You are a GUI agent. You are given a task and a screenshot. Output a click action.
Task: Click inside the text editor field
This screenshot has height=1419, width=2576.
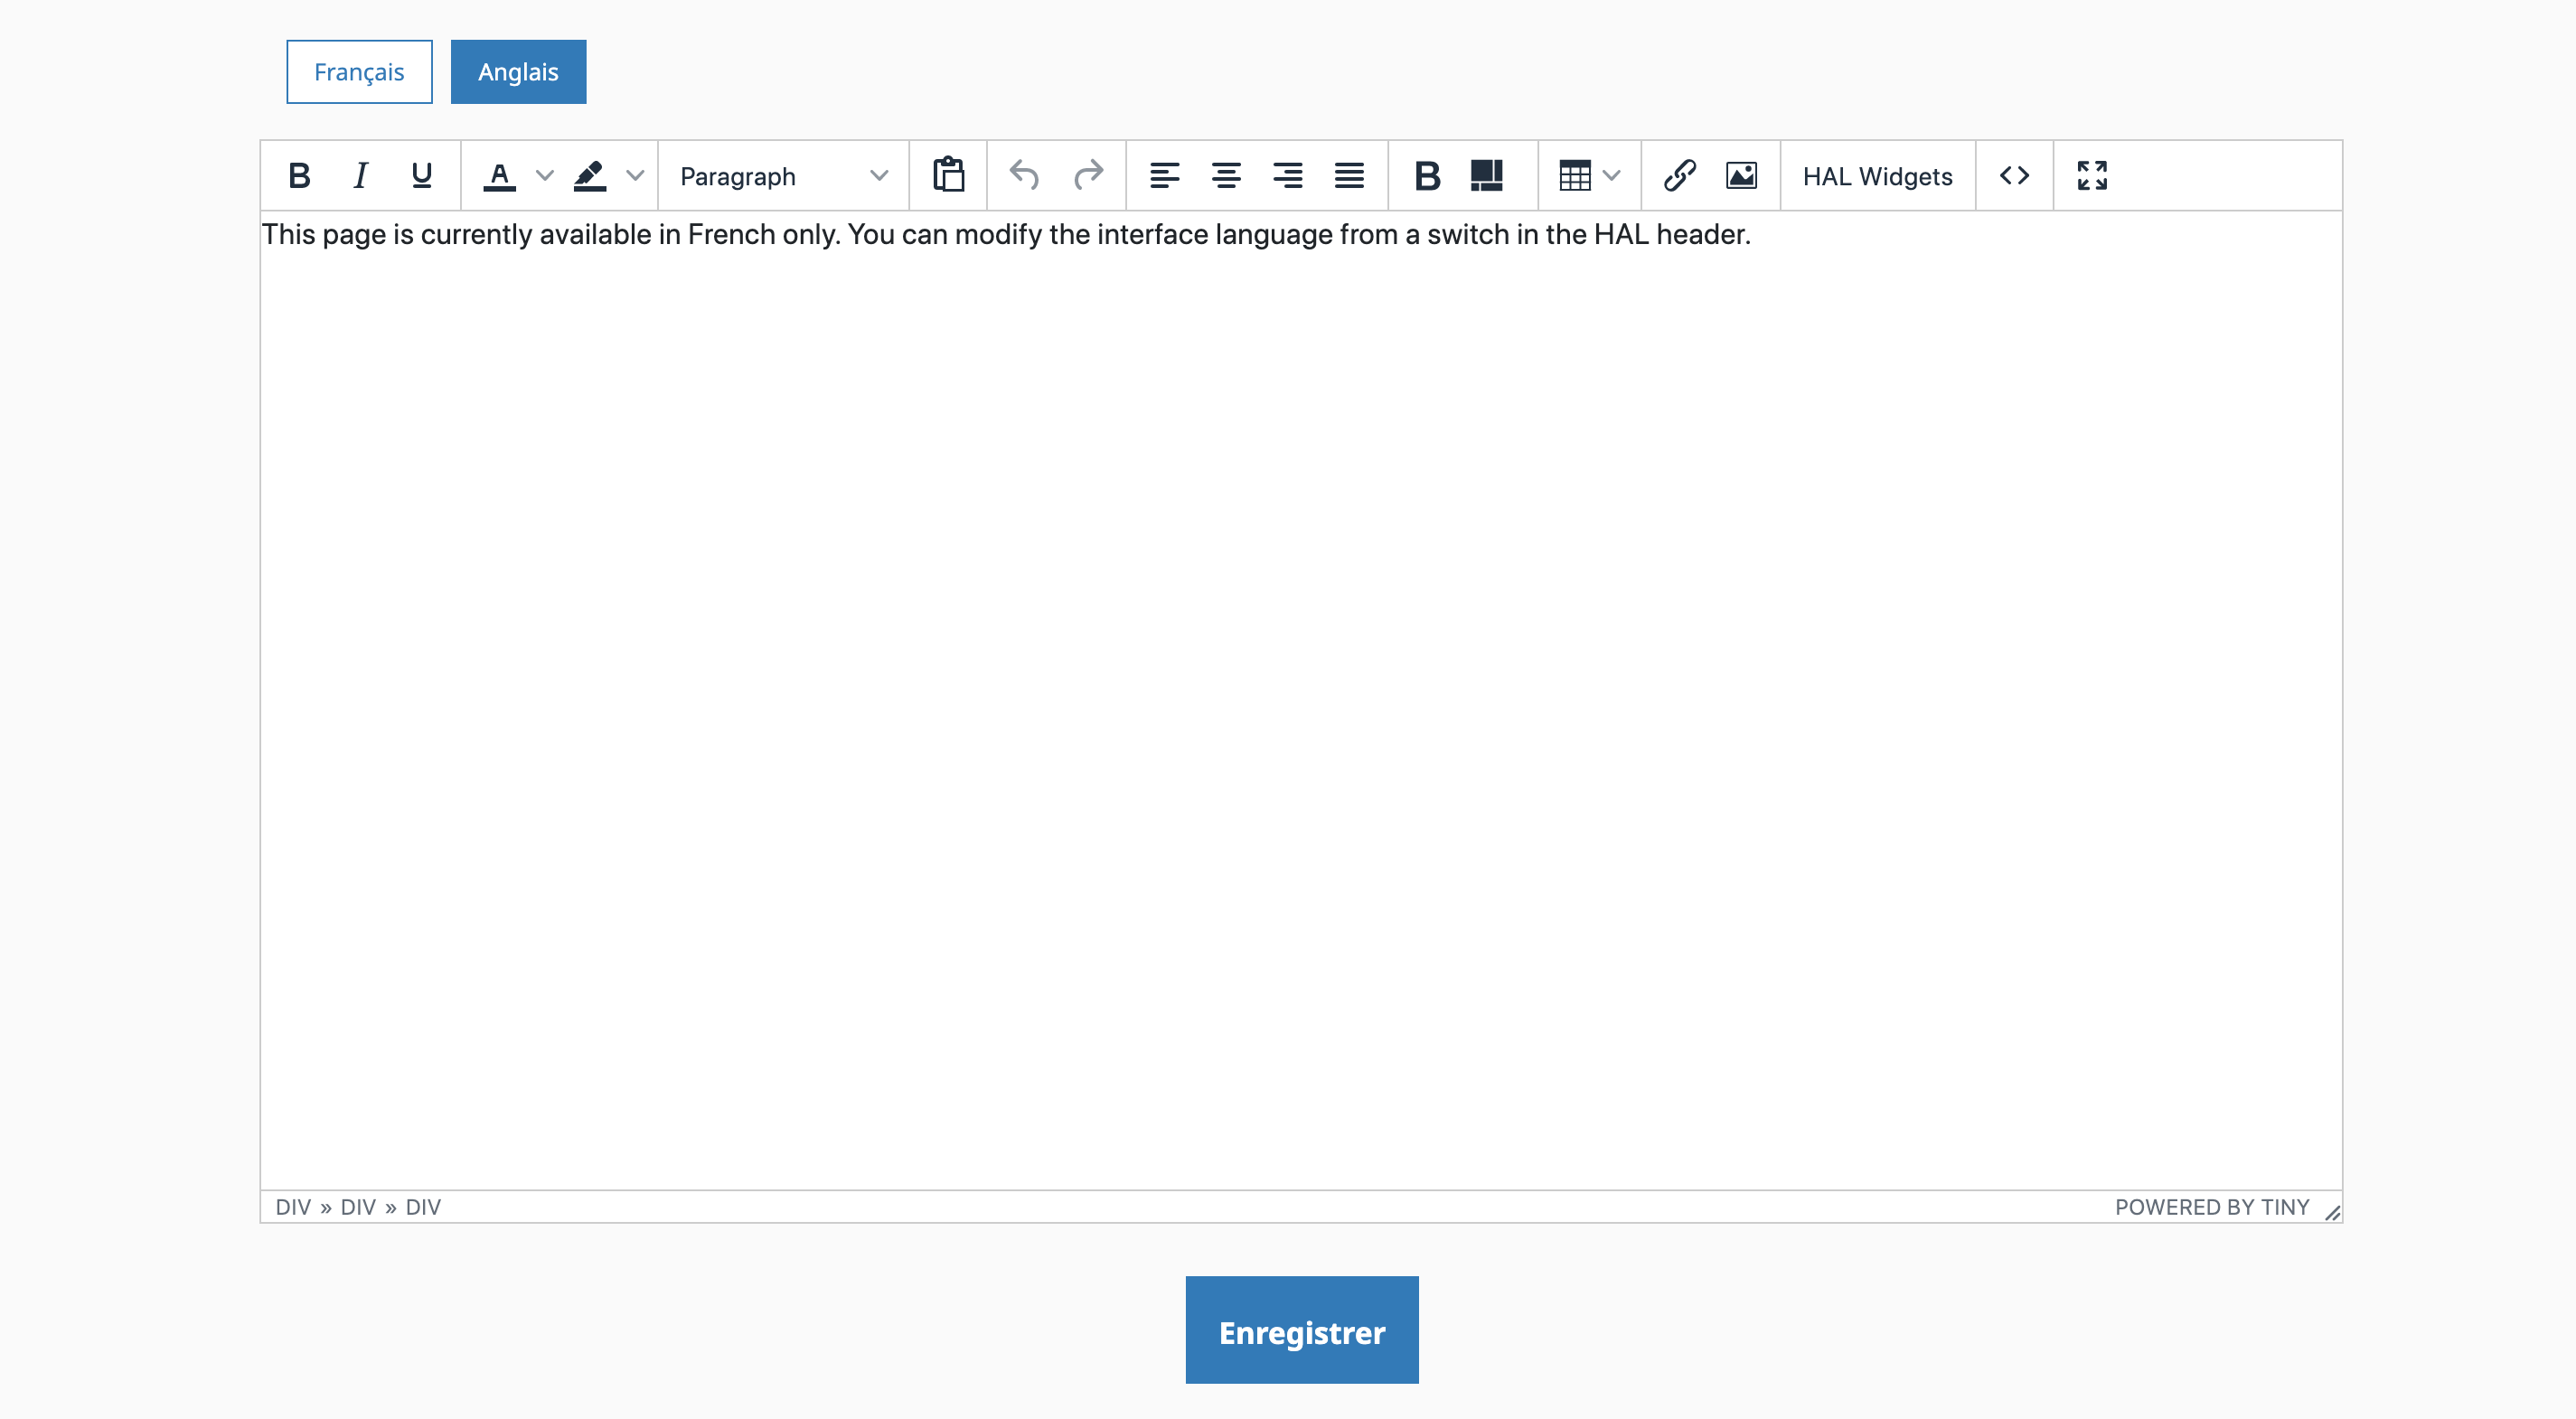tap(1301, 697)
